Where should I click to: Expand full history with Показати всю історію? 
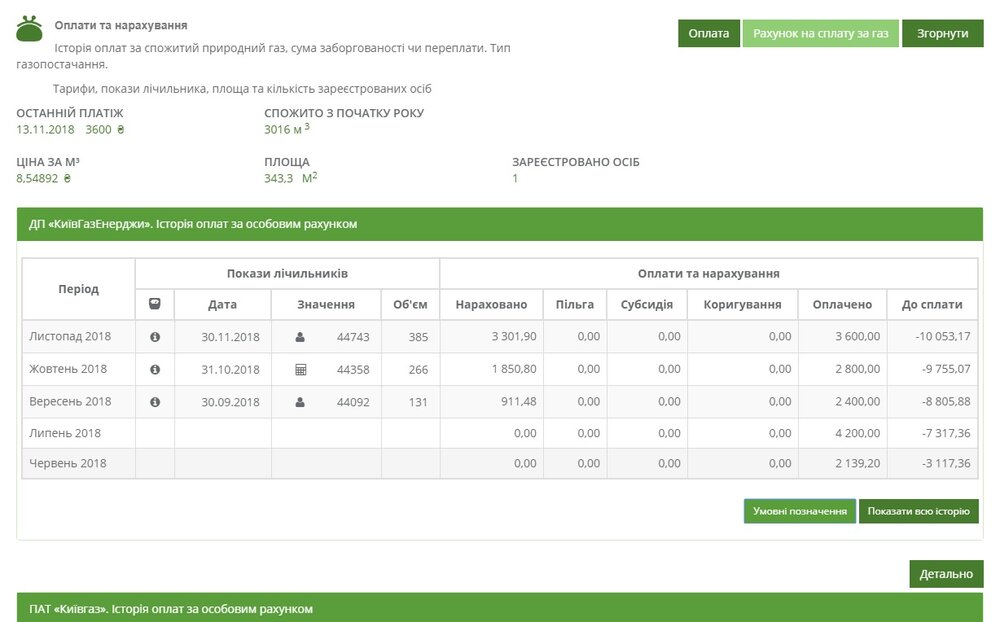point(918,511)
